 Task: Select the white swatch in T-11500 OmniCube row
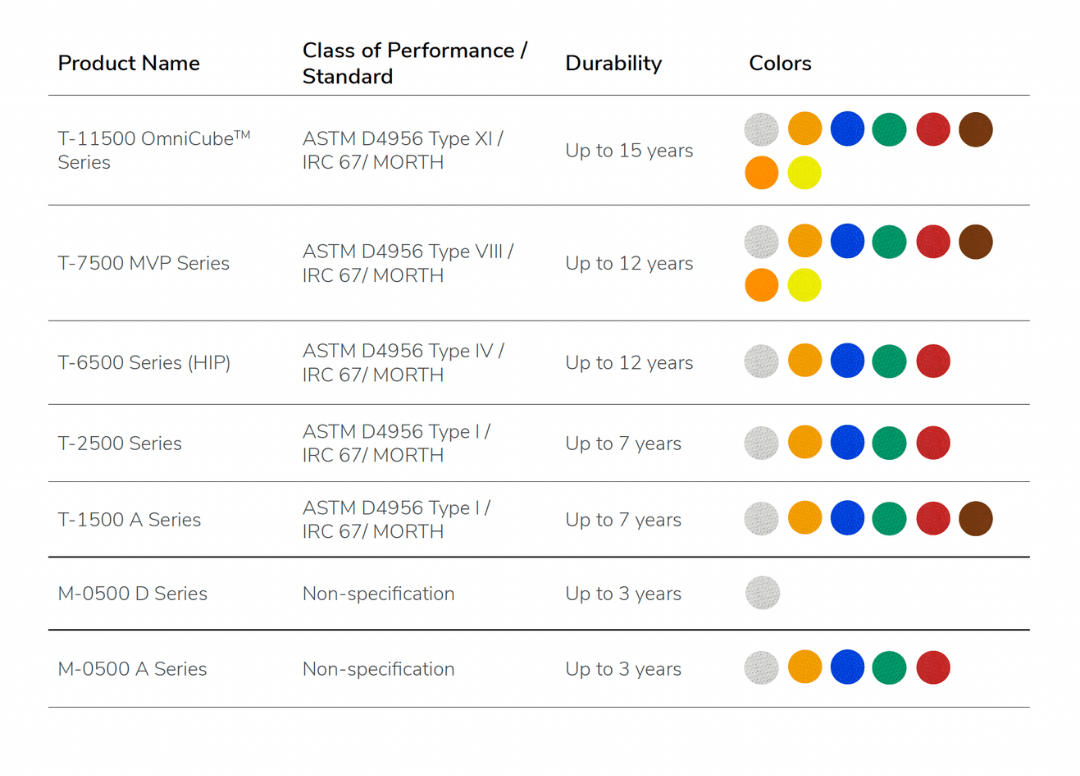coord(762,129)
